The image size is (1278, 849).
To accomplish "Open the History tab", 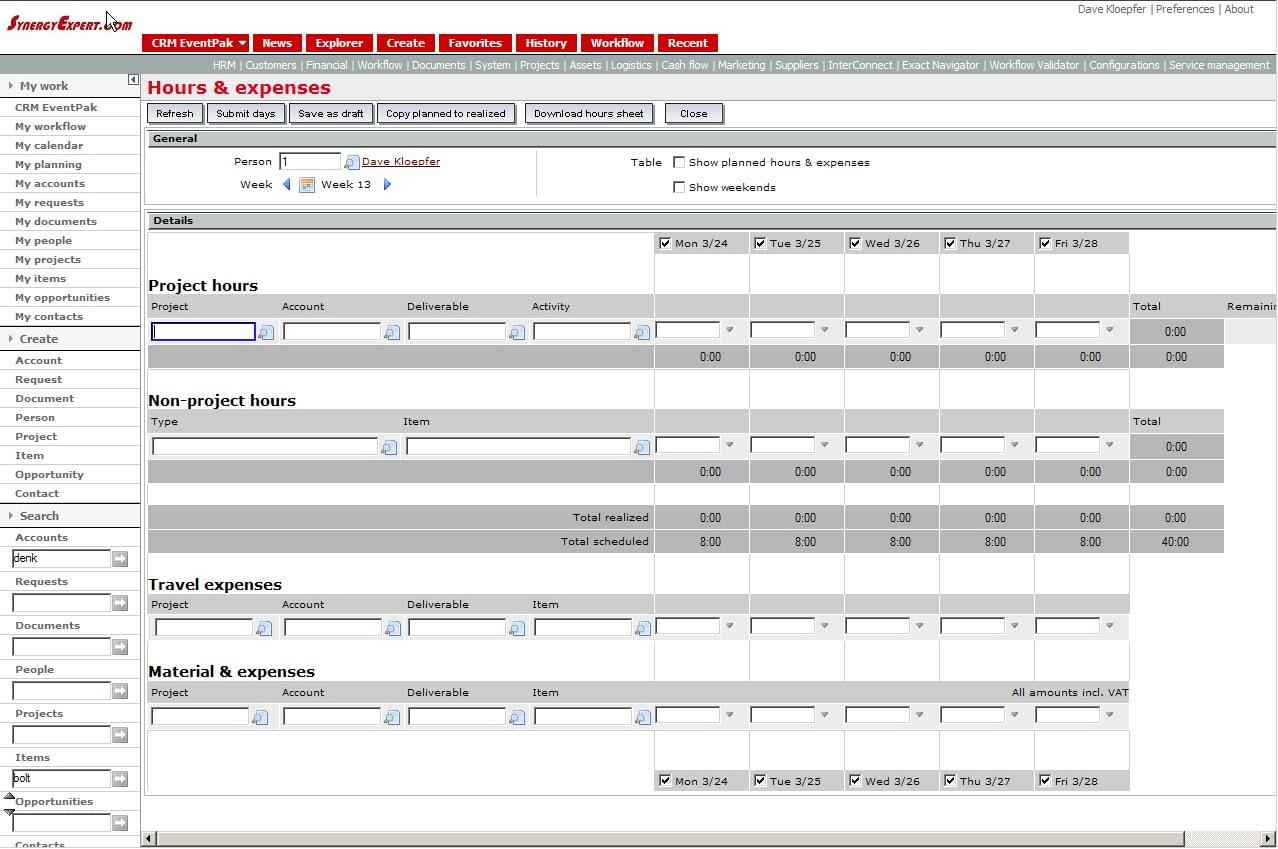I will [546, 43].
